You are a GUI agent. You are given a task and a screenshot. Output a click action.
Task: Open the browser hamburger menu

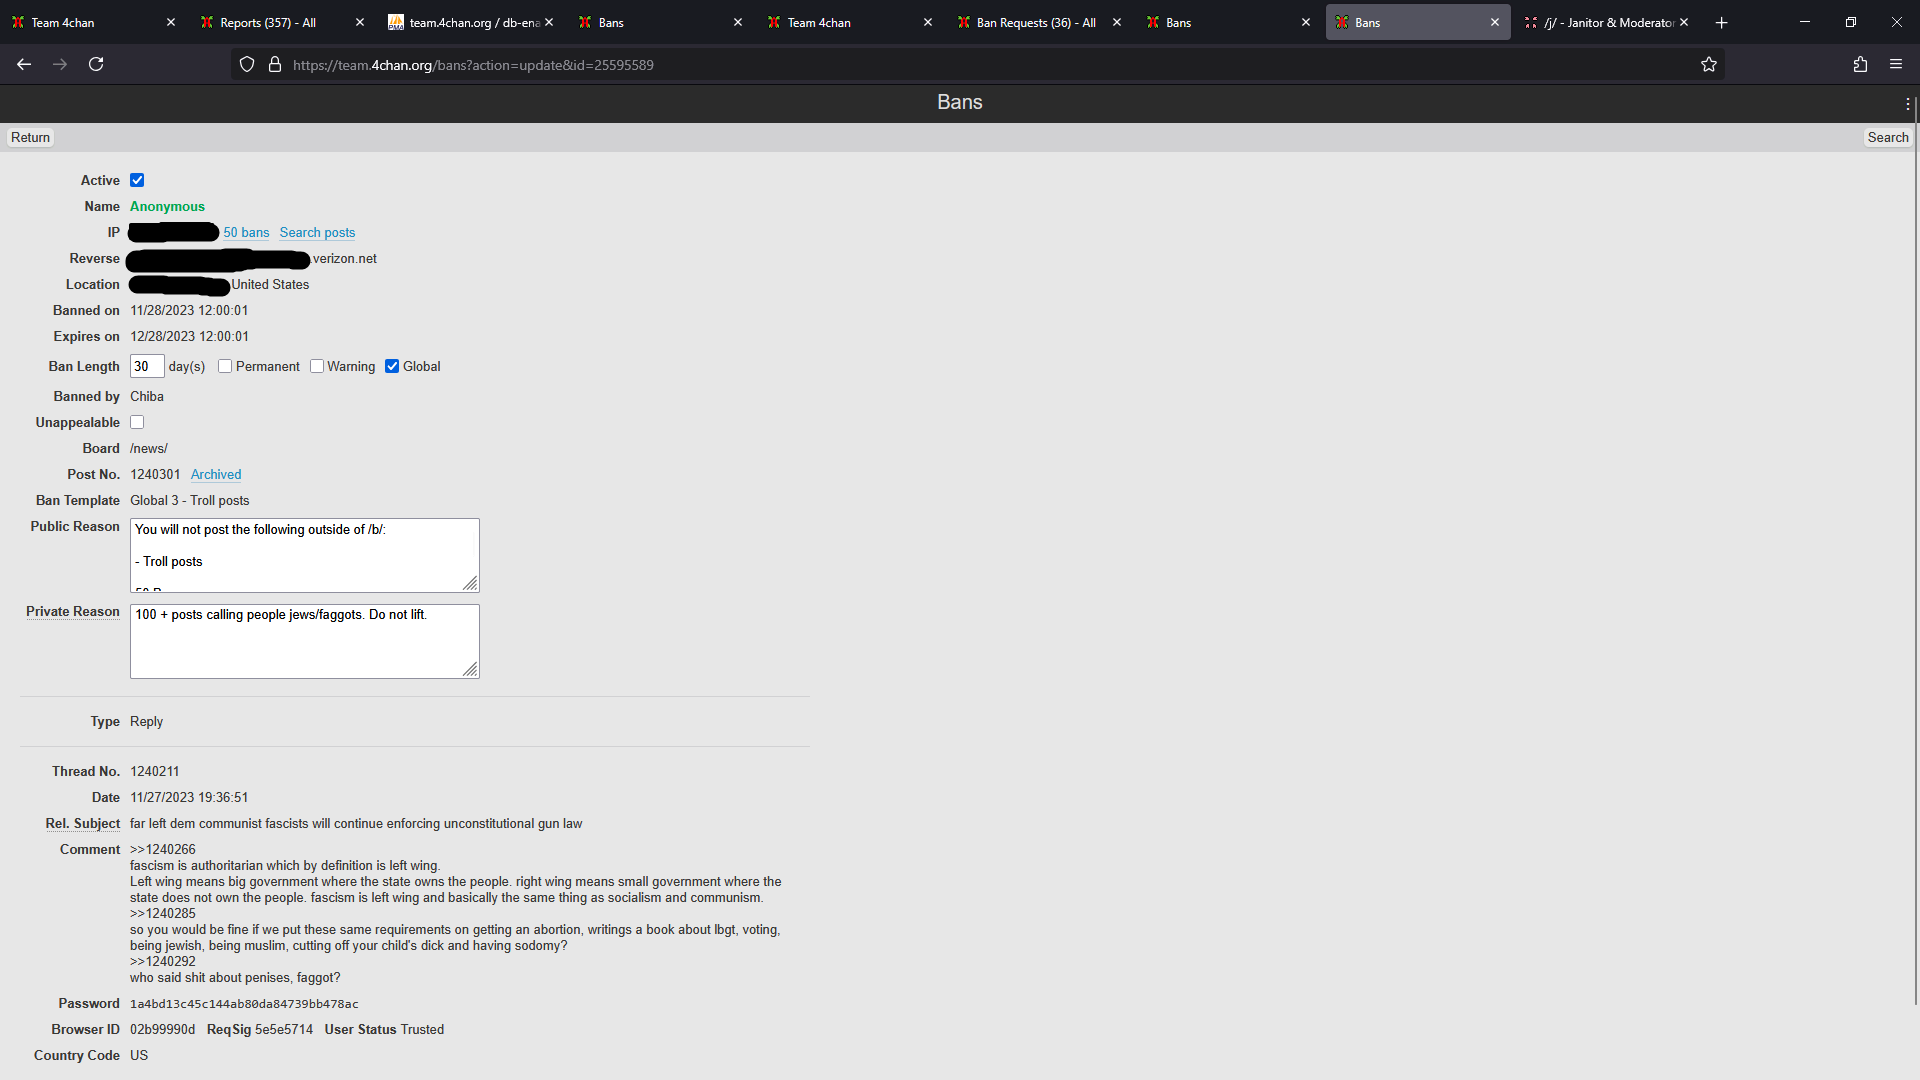tap(1896, 65)
